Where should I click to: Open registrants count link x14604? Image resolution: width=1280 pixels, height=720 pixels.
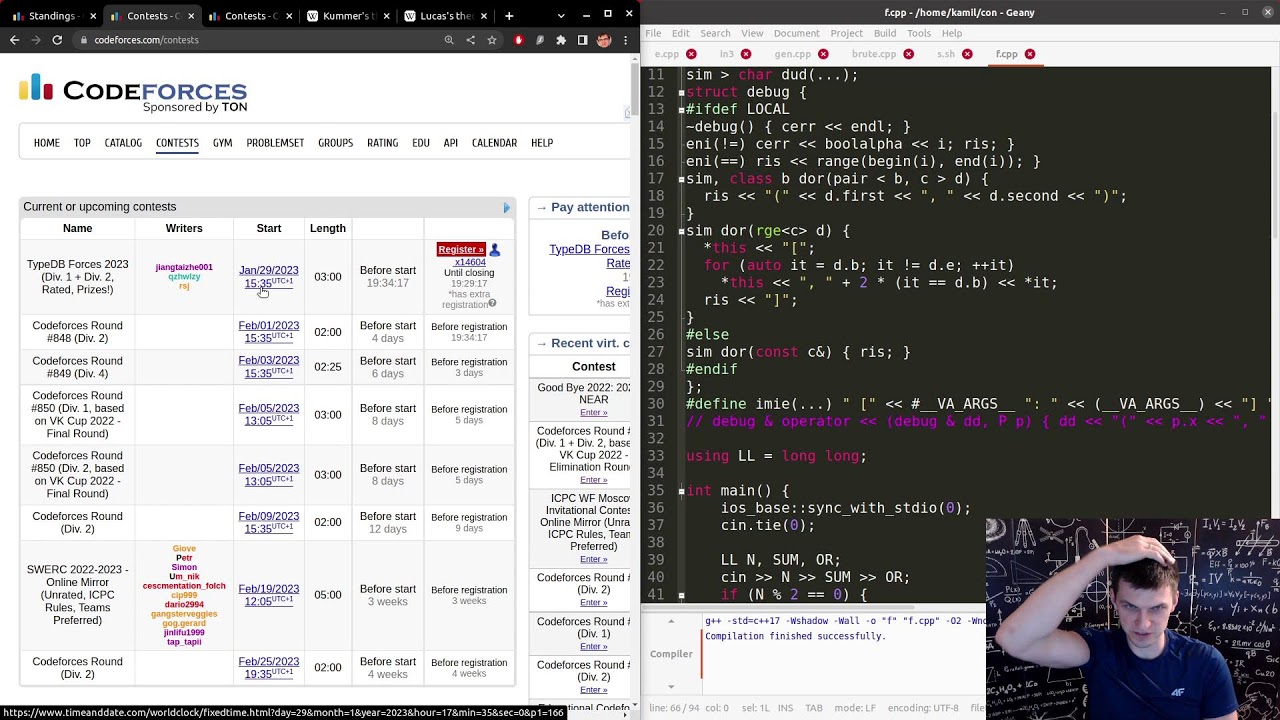470,262
